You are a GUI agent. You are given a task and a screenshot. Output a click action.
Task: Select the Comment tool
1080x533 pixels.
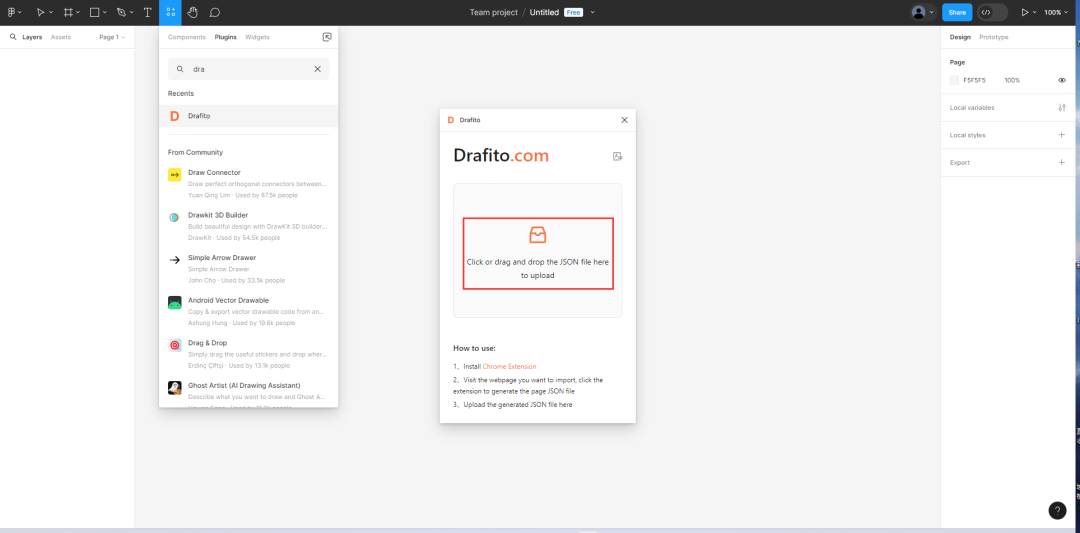[x=215, y=12]
